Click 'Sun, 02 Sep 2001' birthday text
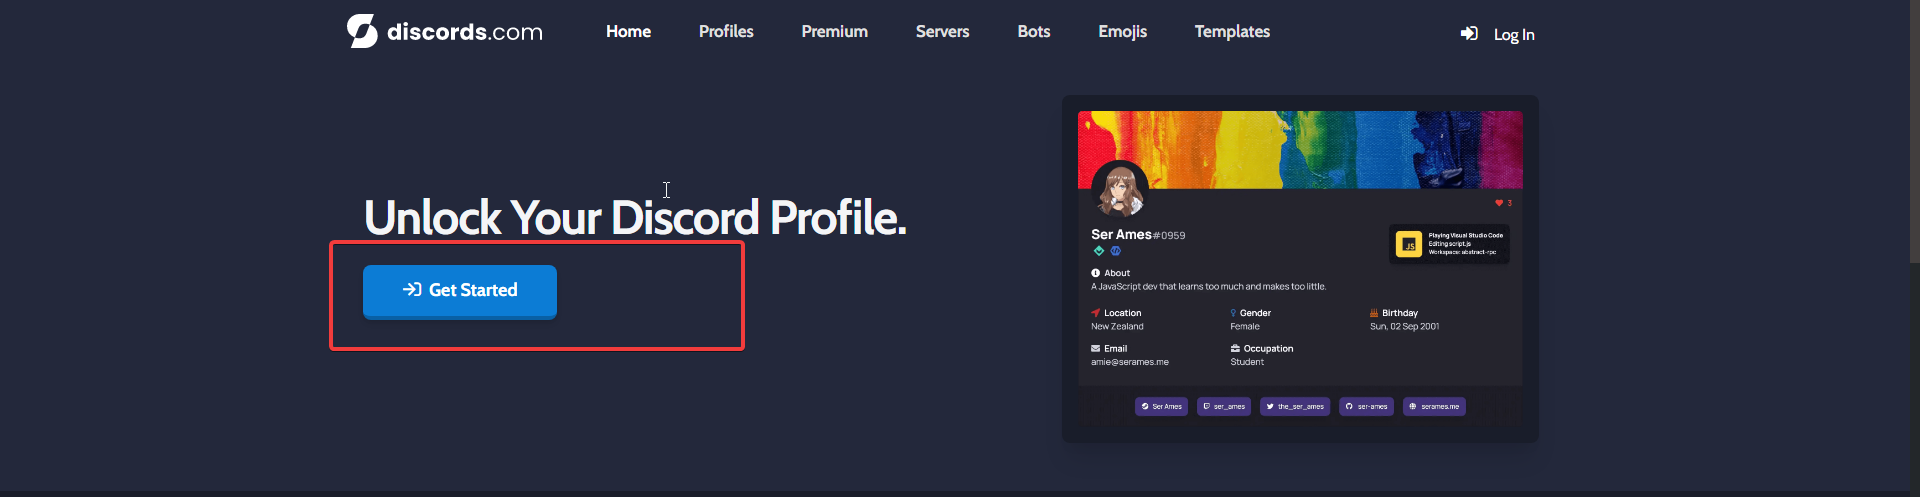The width and height of the screenshot is (1920, 497). point(1405,327)
